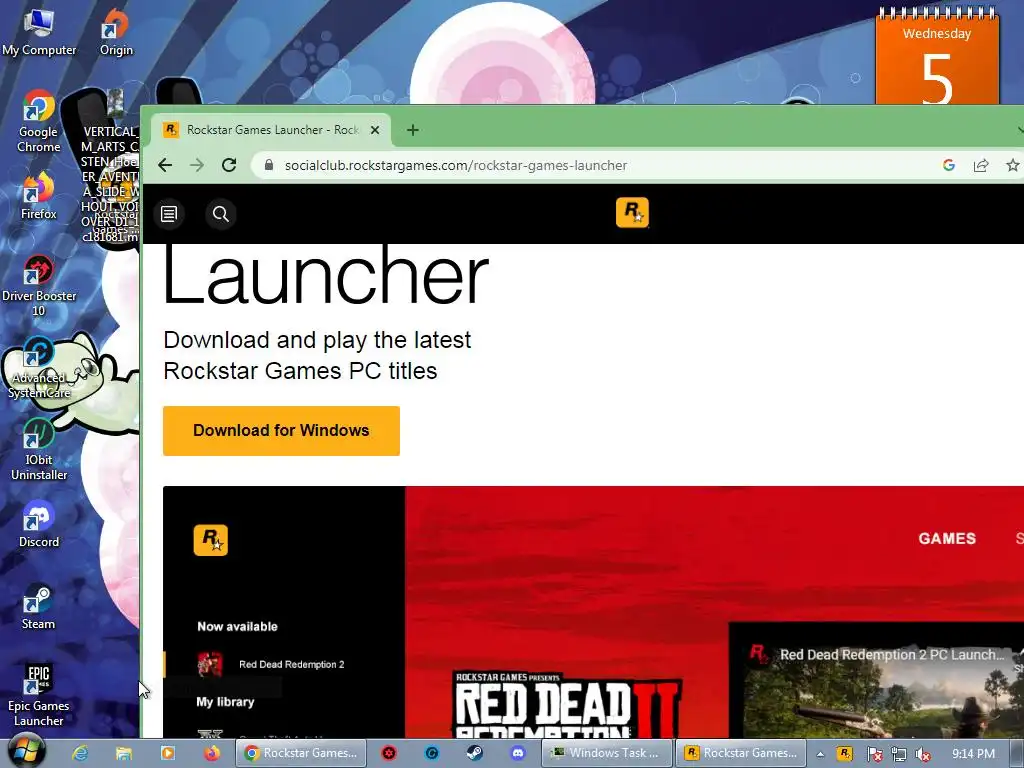
Task: Open Steam from the taskbar
Action: (475, 753)
